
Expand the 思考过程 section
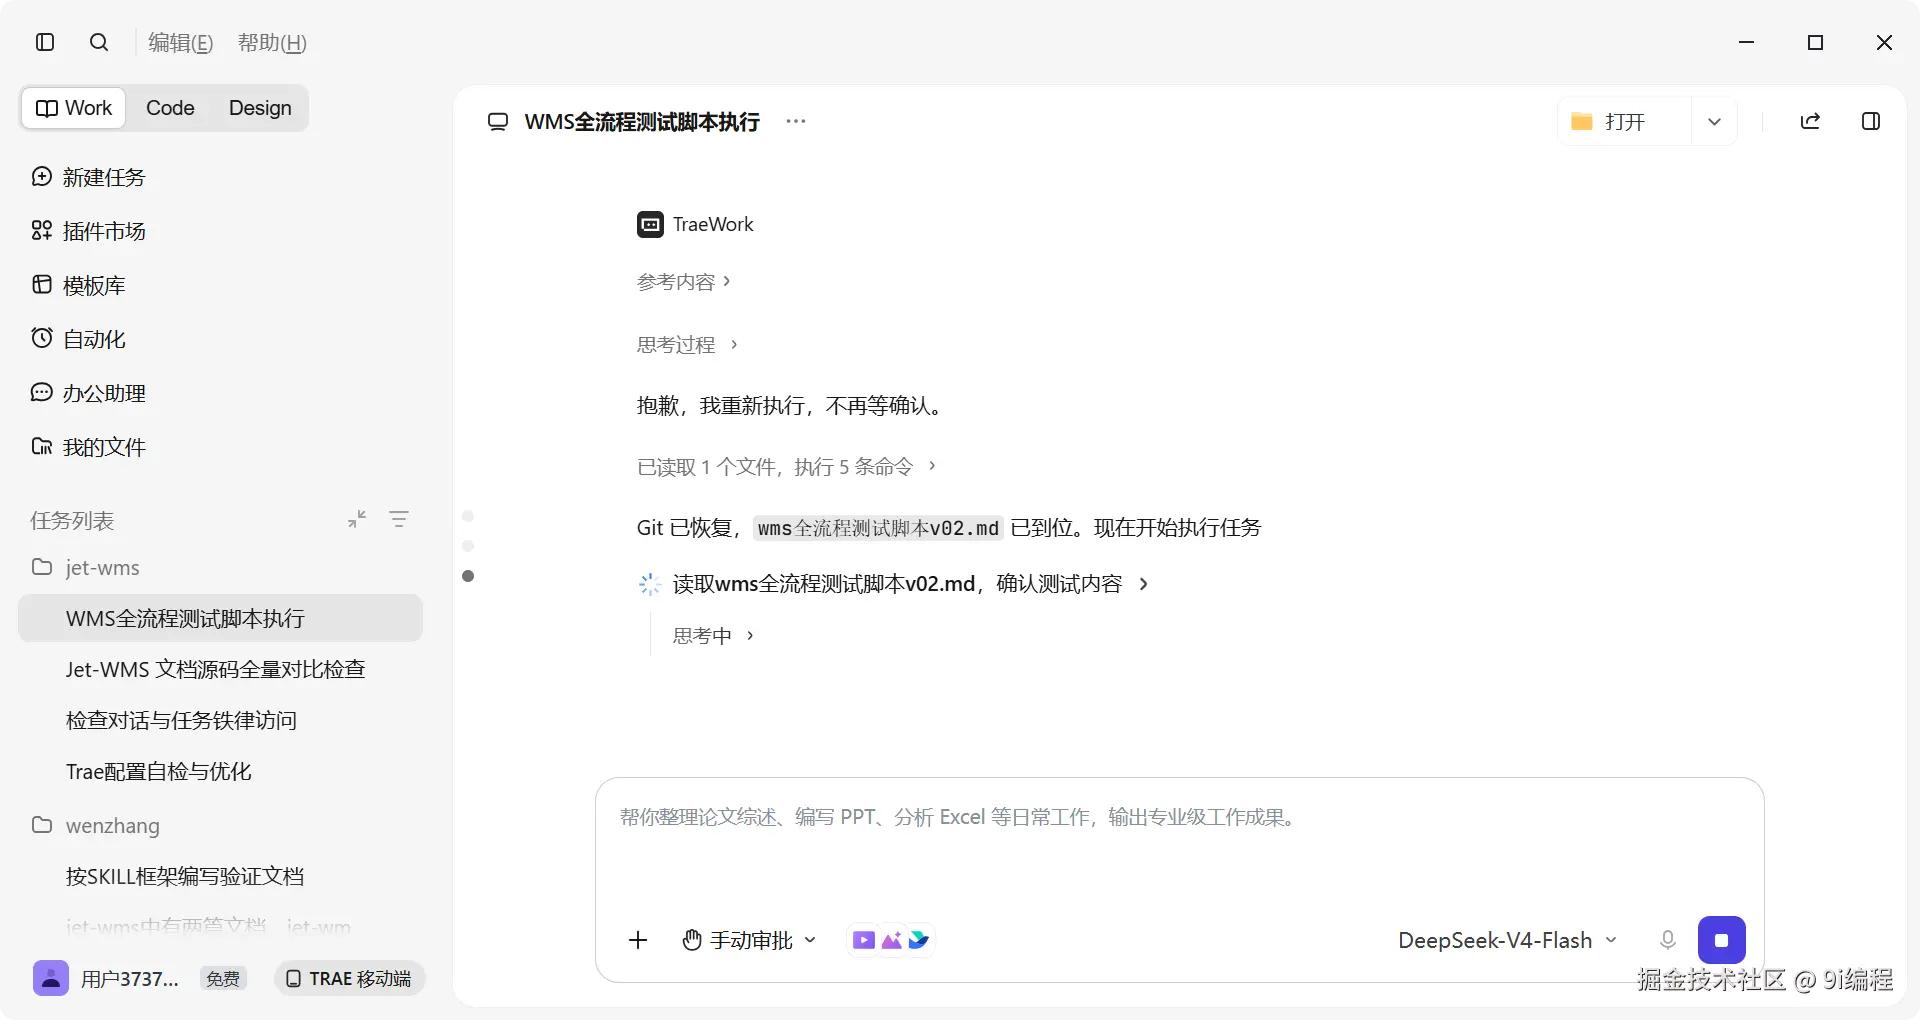click(x=687, y=344)
